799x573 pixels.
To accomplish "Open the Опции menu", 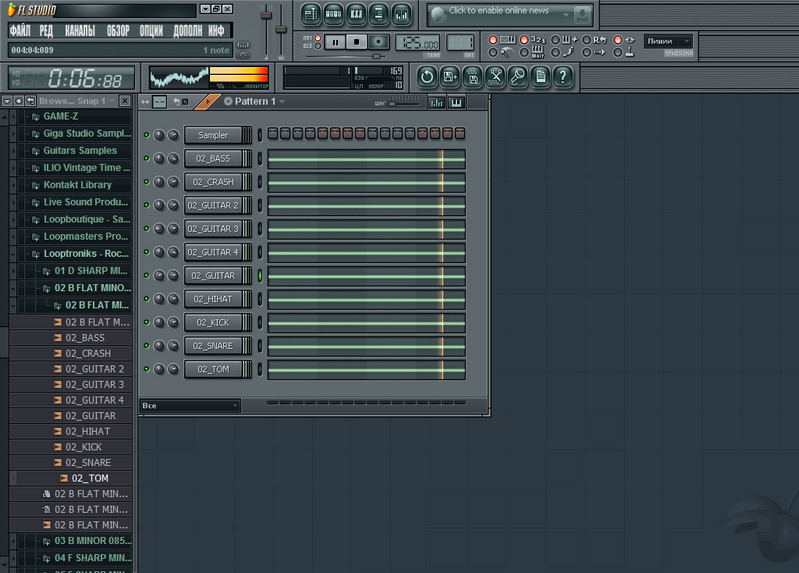I will (151, 31).
